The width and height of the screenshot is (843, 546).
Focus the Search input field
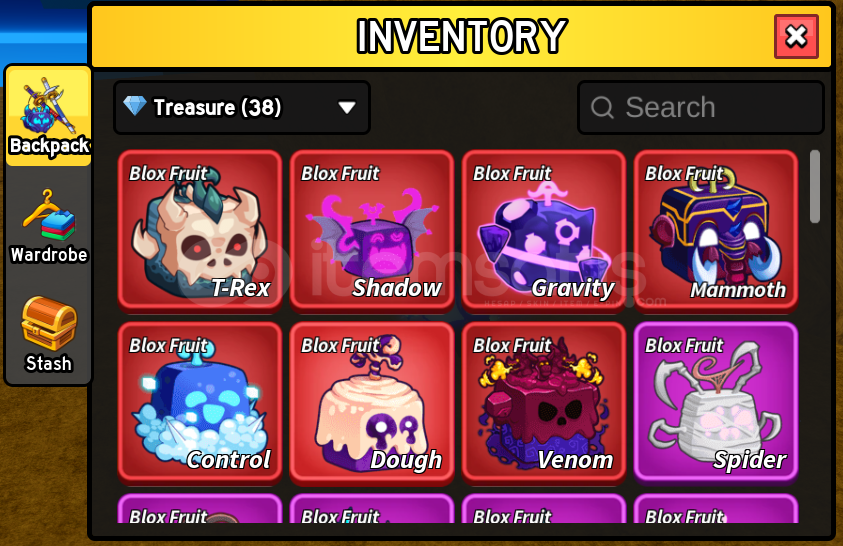point(701,107)
